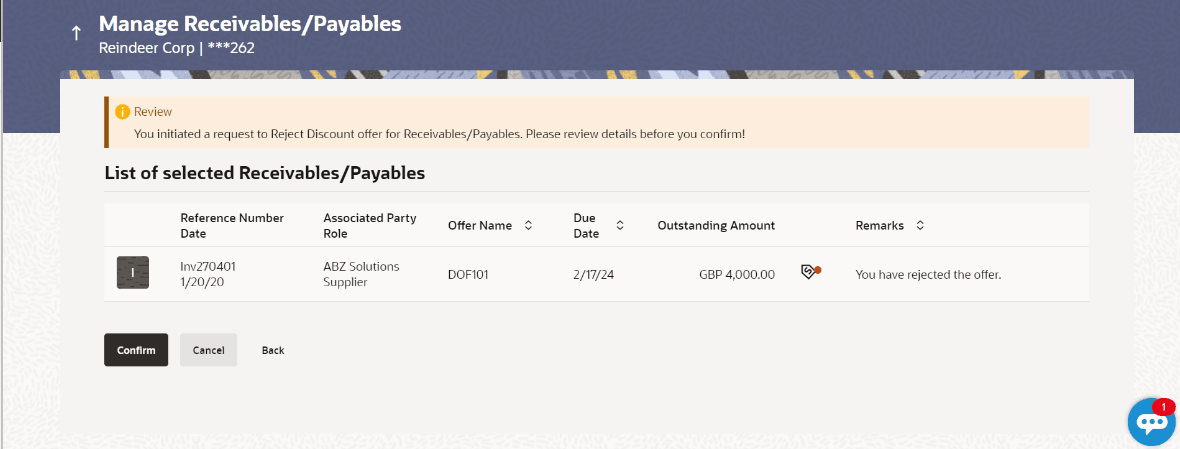Screen dimensions: 1180x449
Task: Click the Associated Party Role header
Action: click(370, 226)
